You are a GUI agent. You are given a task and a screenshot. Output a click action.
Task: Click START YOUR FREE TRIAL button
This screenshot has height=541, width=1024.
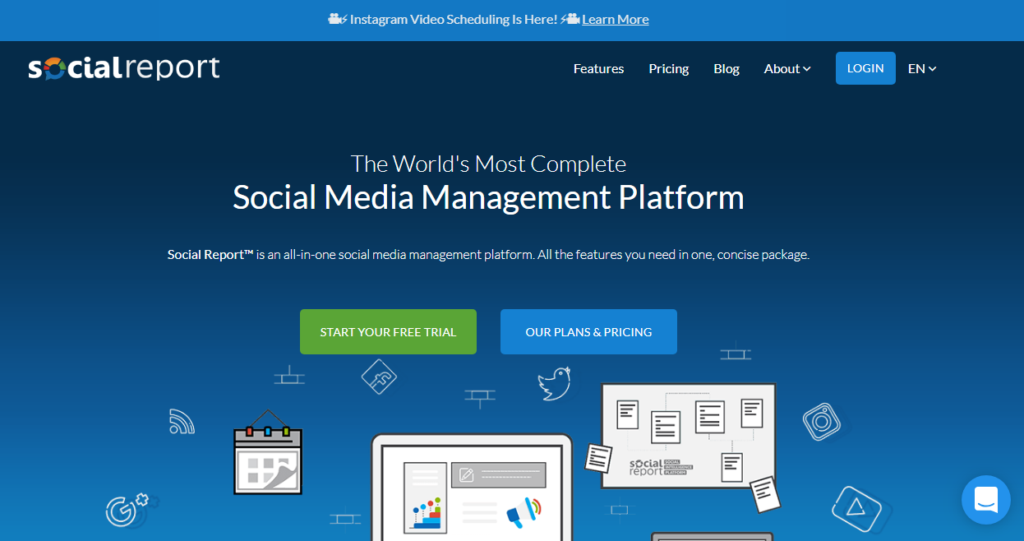tap(388, 332)
